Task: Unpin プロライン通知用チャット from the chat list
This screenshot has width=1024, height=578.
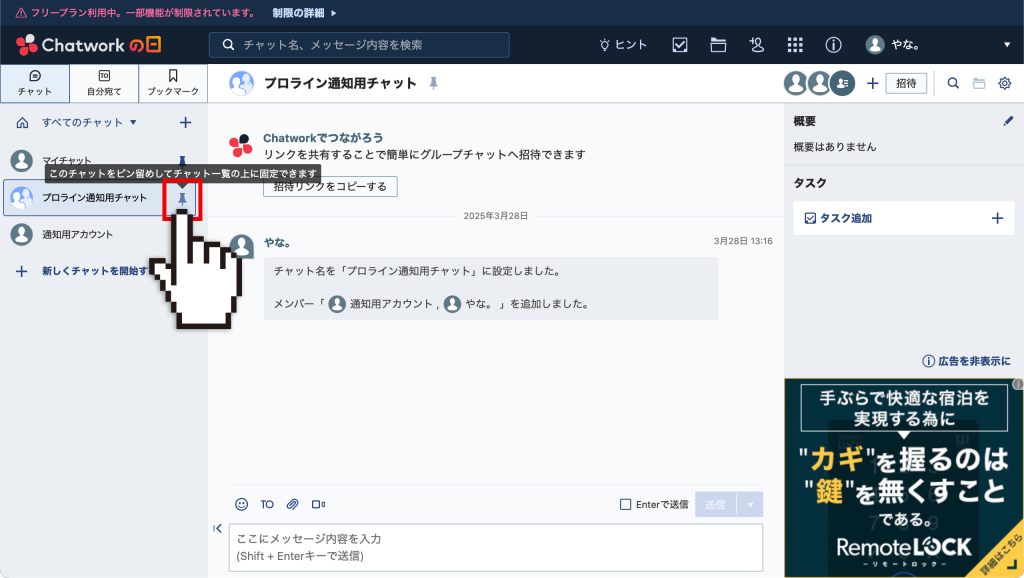Action: pos(180,198)
